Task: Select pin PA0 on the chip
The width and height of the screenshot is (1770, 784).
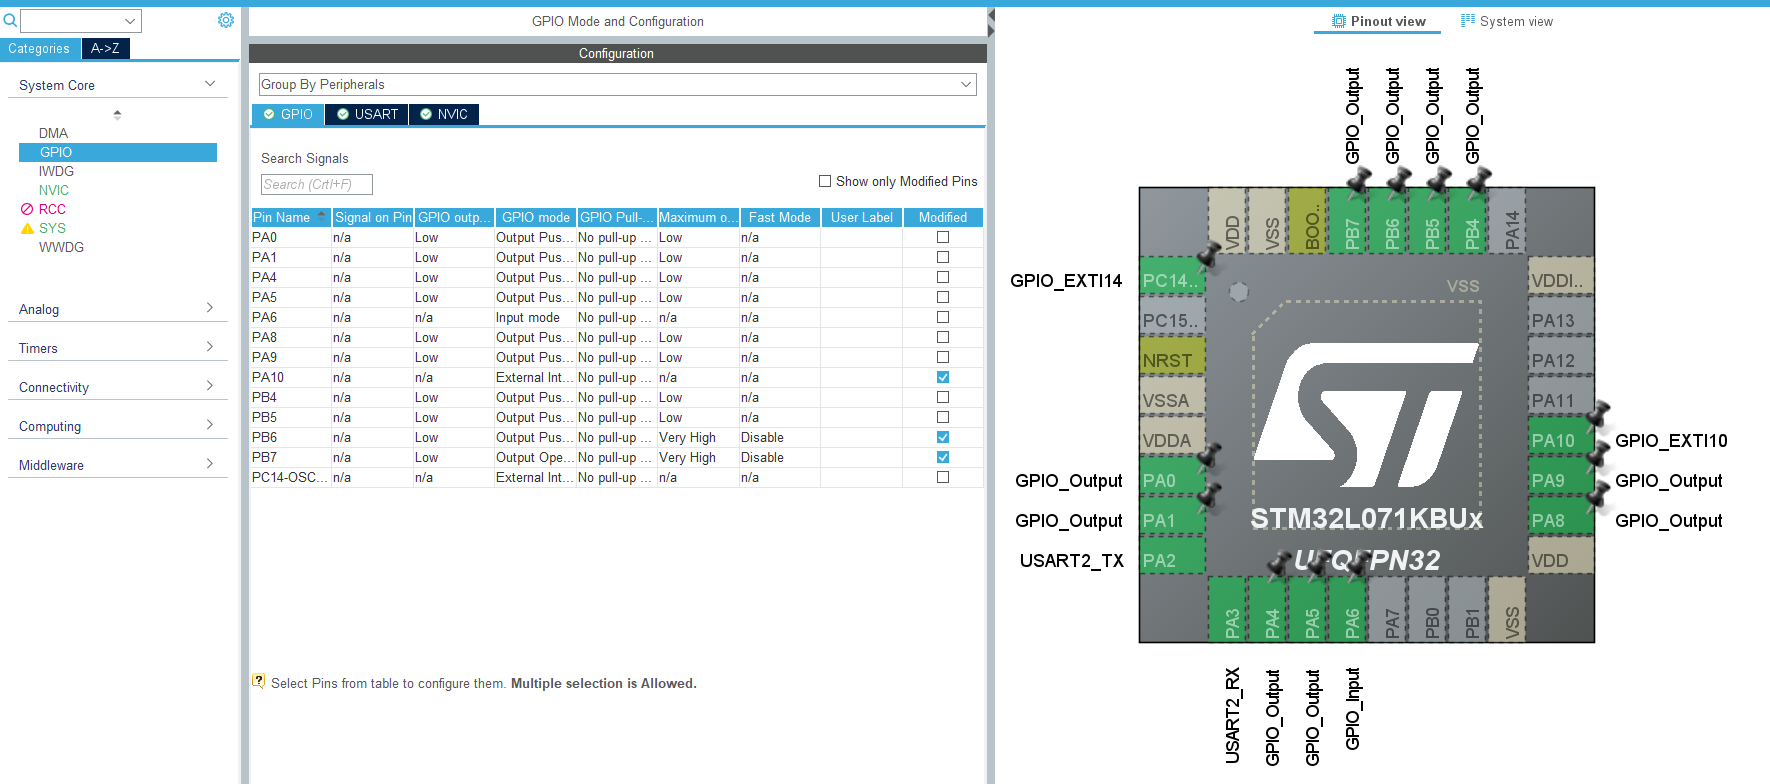Action: pos(1172,480)
